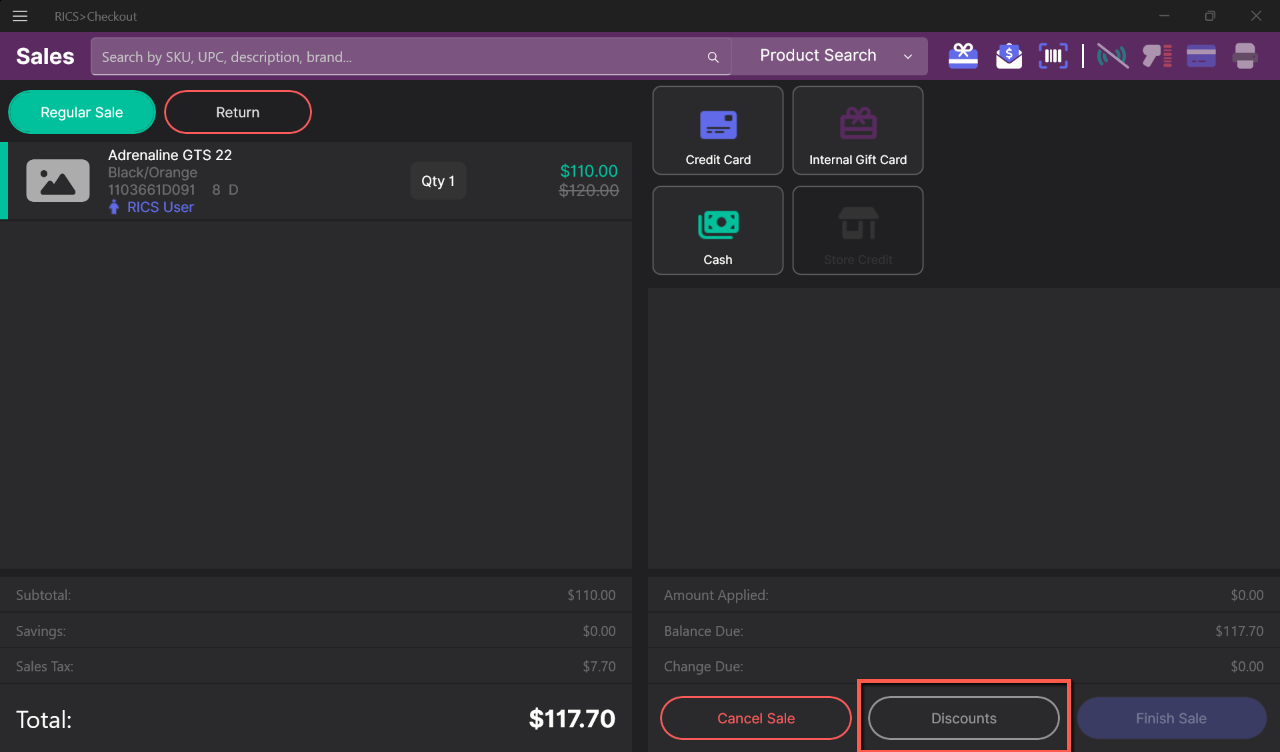Select Internal Gift Card payment tile
1280x752 pixels.
(858, 130)
